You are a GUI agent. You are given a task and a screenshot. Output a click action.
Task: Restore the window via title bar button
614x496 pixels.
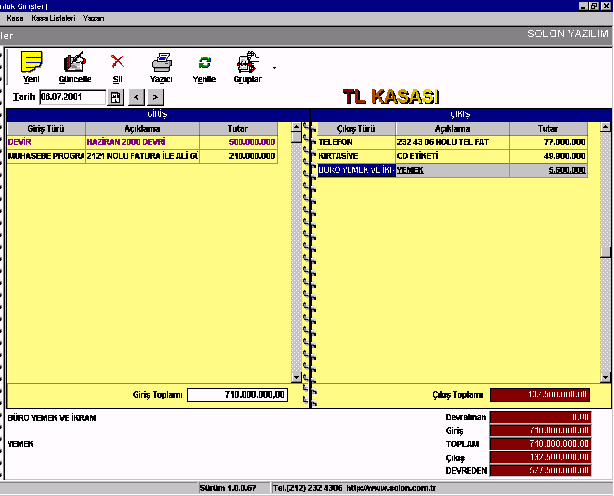[594, 6]
